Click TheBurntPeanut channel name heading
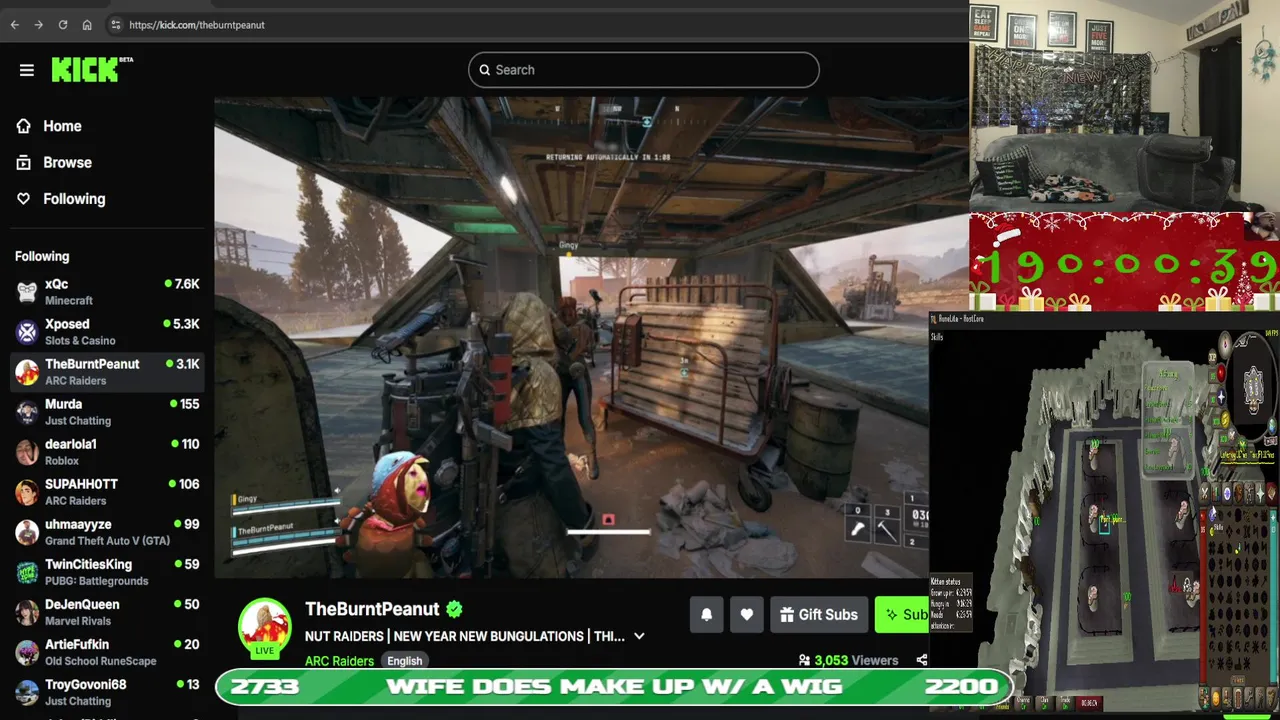This screenshot has width=1280, height=720. [x=372, y=609]
